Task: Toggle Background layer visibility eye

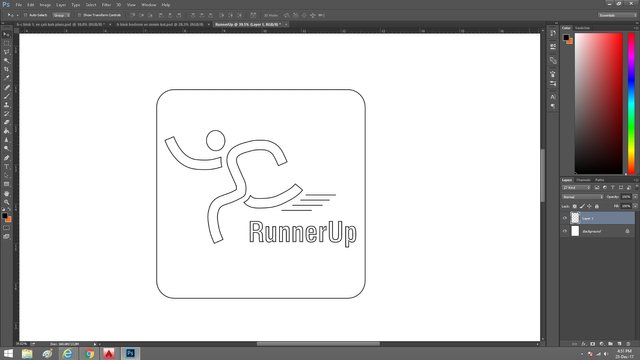Action: click(565, 231)
